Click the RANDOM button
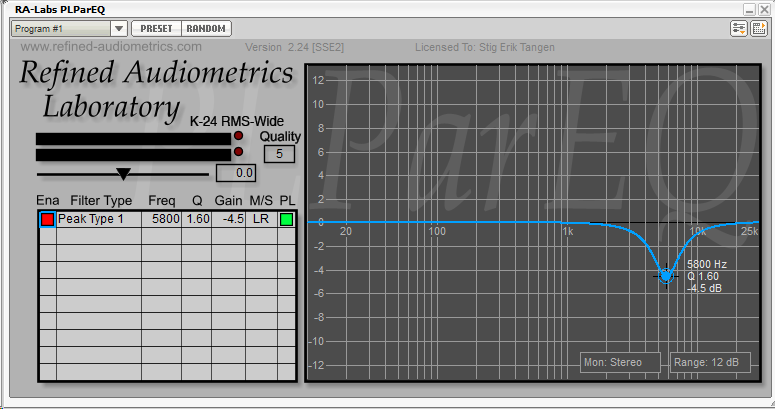The image size is (775, 409). coord(206,29)
